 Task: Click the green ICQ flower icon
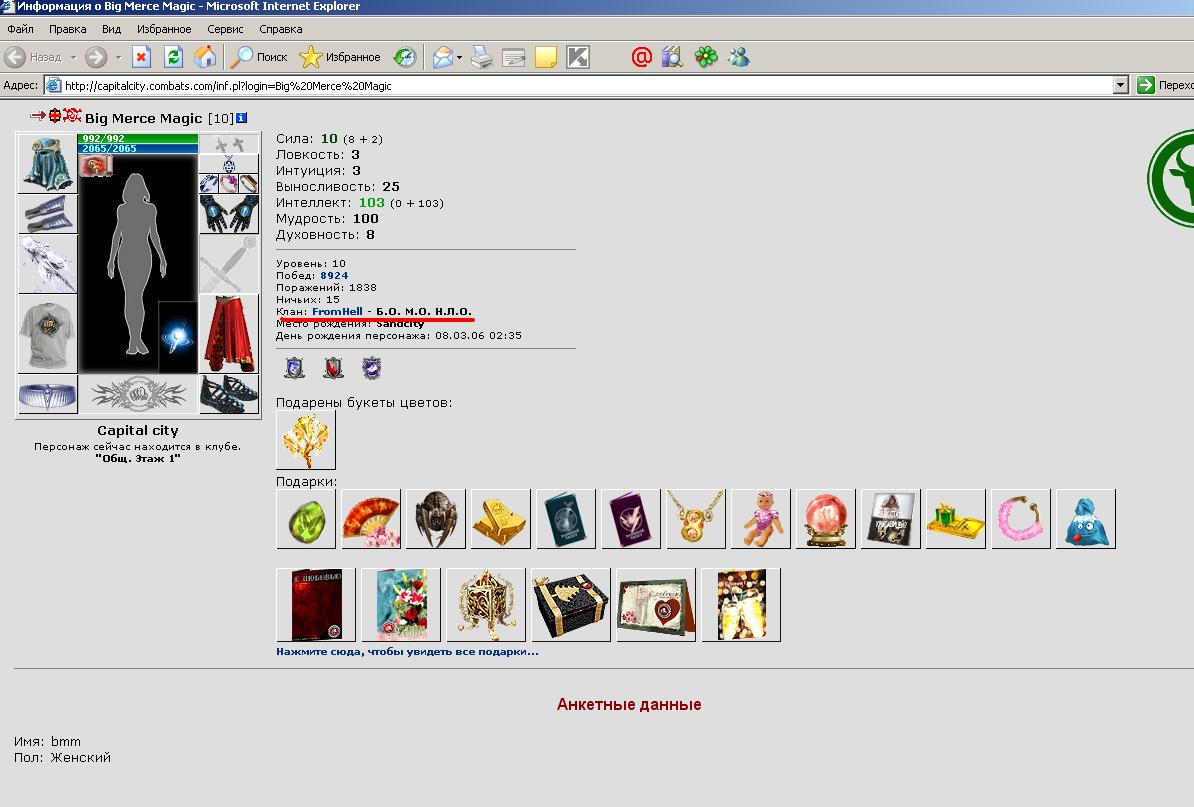[x=706, y=57]
